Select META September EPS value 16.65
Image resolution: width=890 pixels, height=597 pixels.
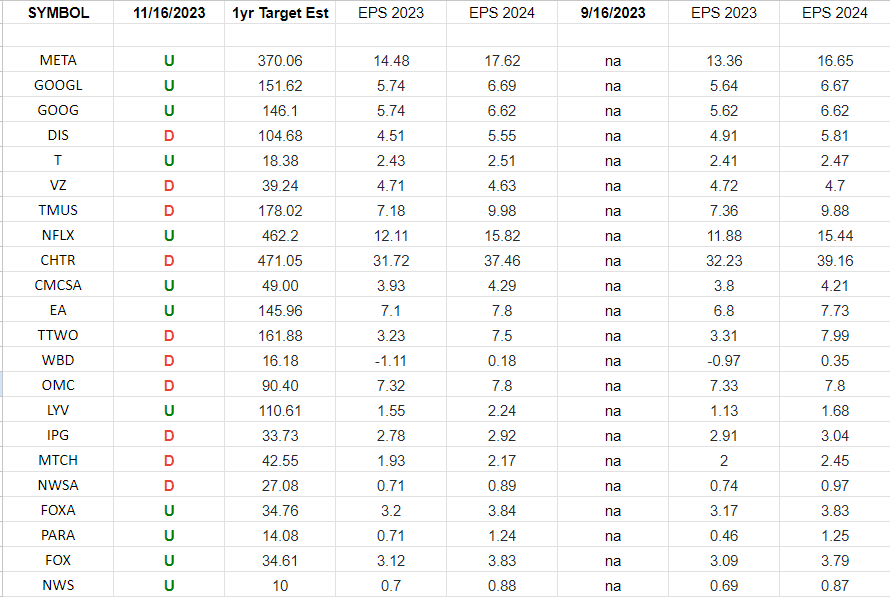point(835,61)
